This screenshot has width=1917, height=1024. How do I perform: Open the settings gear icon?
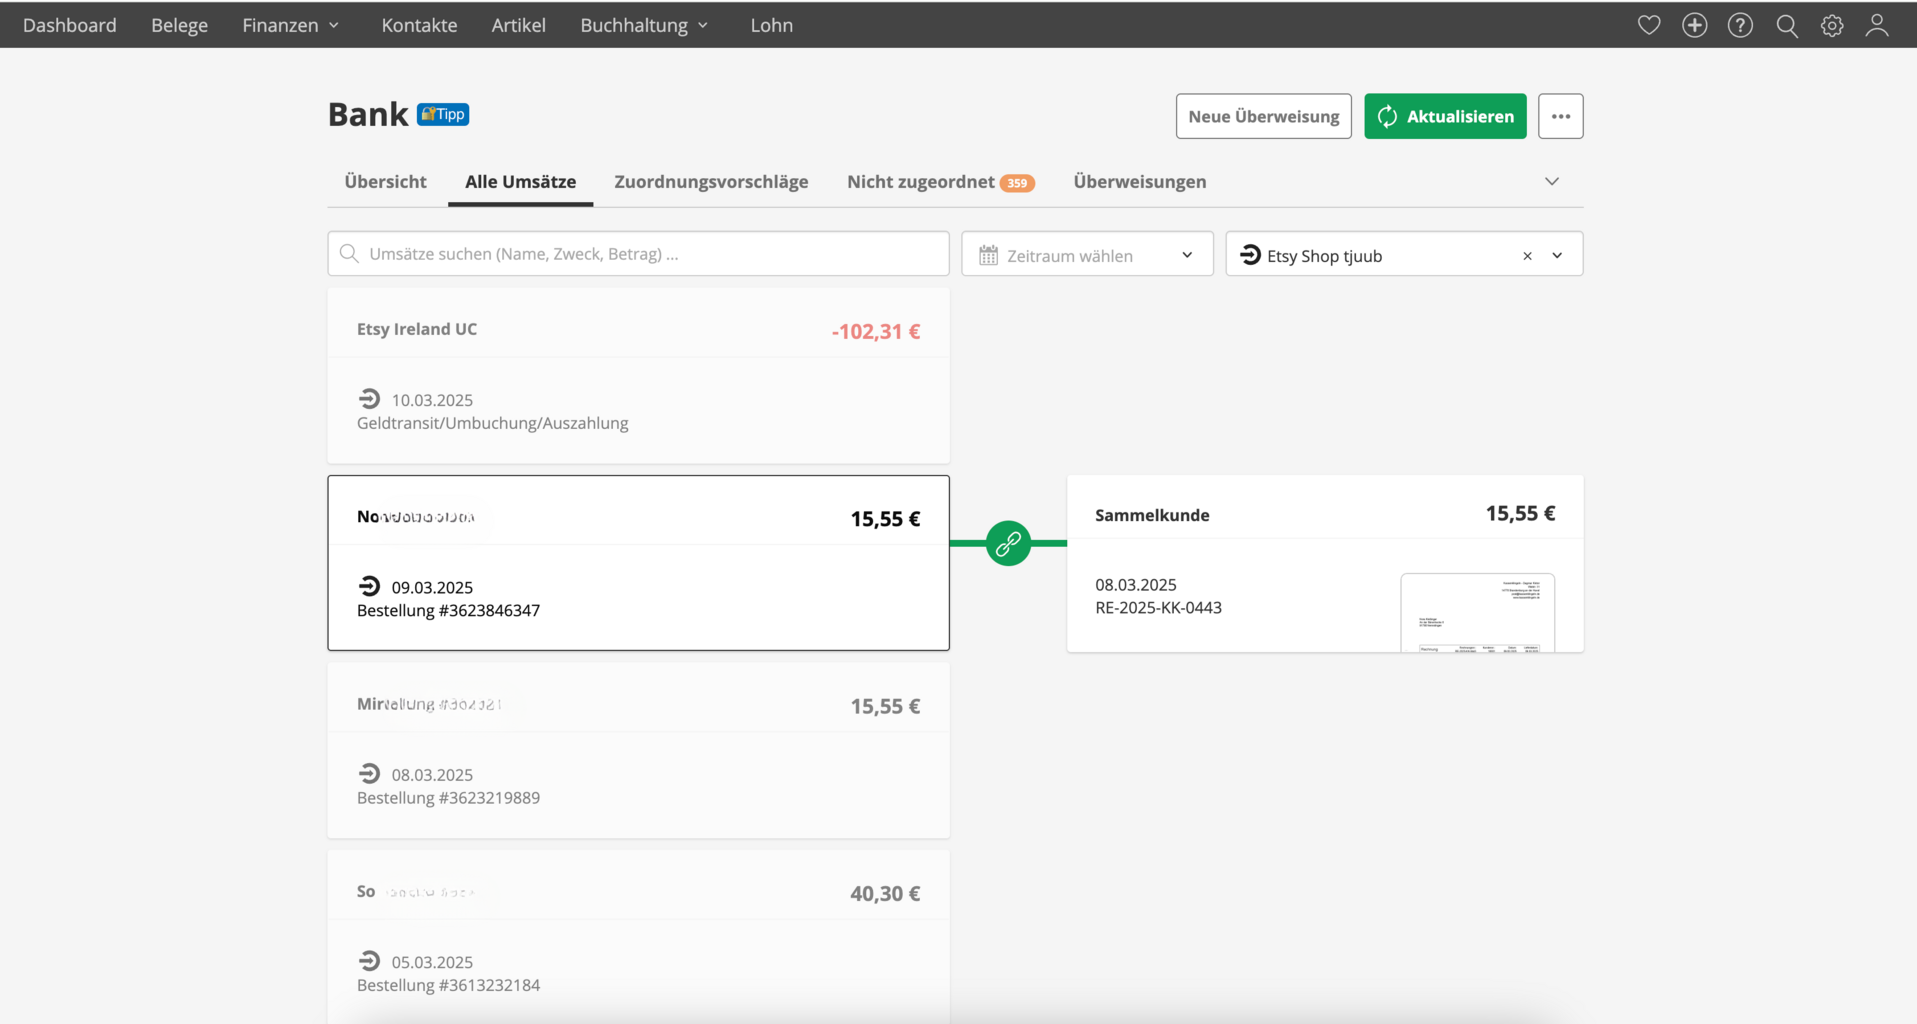point(1831,26)
